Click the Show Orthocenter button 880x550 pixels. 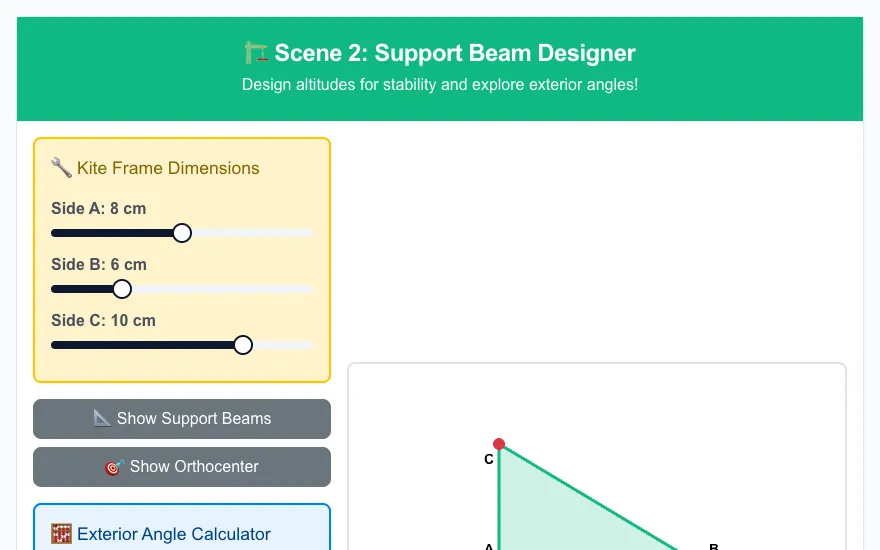click(182, 467)
